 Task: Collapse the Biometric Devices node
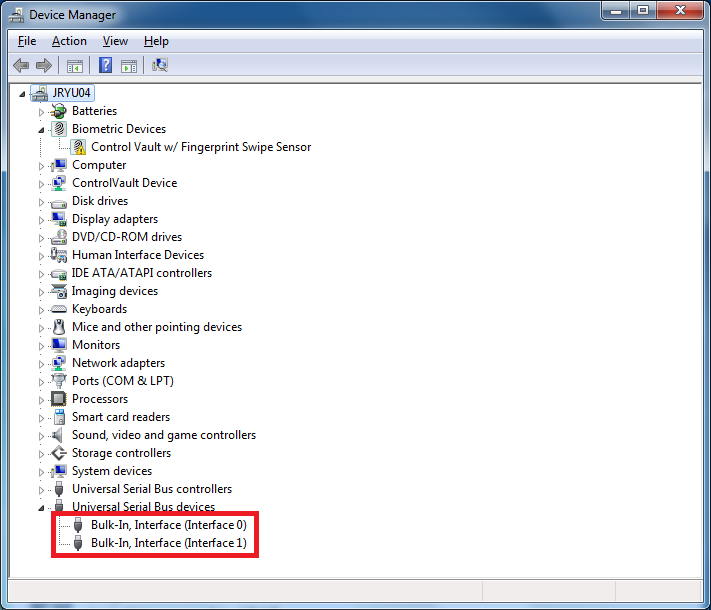pyautogui.click(x=41, y=130)
